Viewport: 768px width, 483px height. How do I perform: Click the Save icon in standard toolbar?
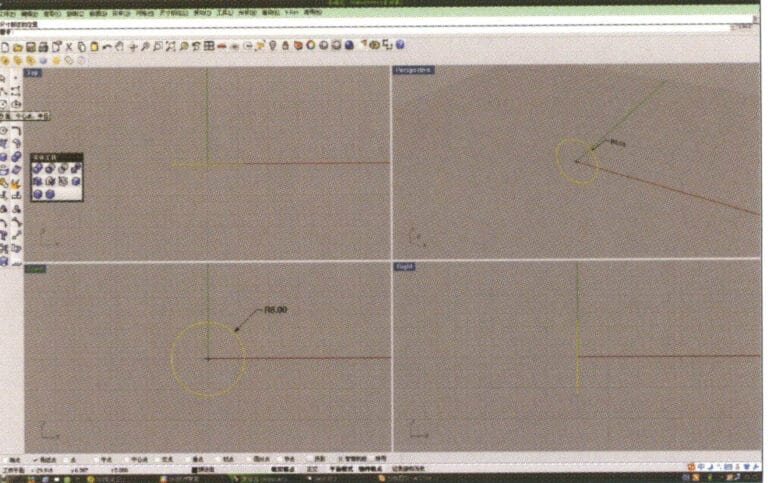(x=30, y=46)
